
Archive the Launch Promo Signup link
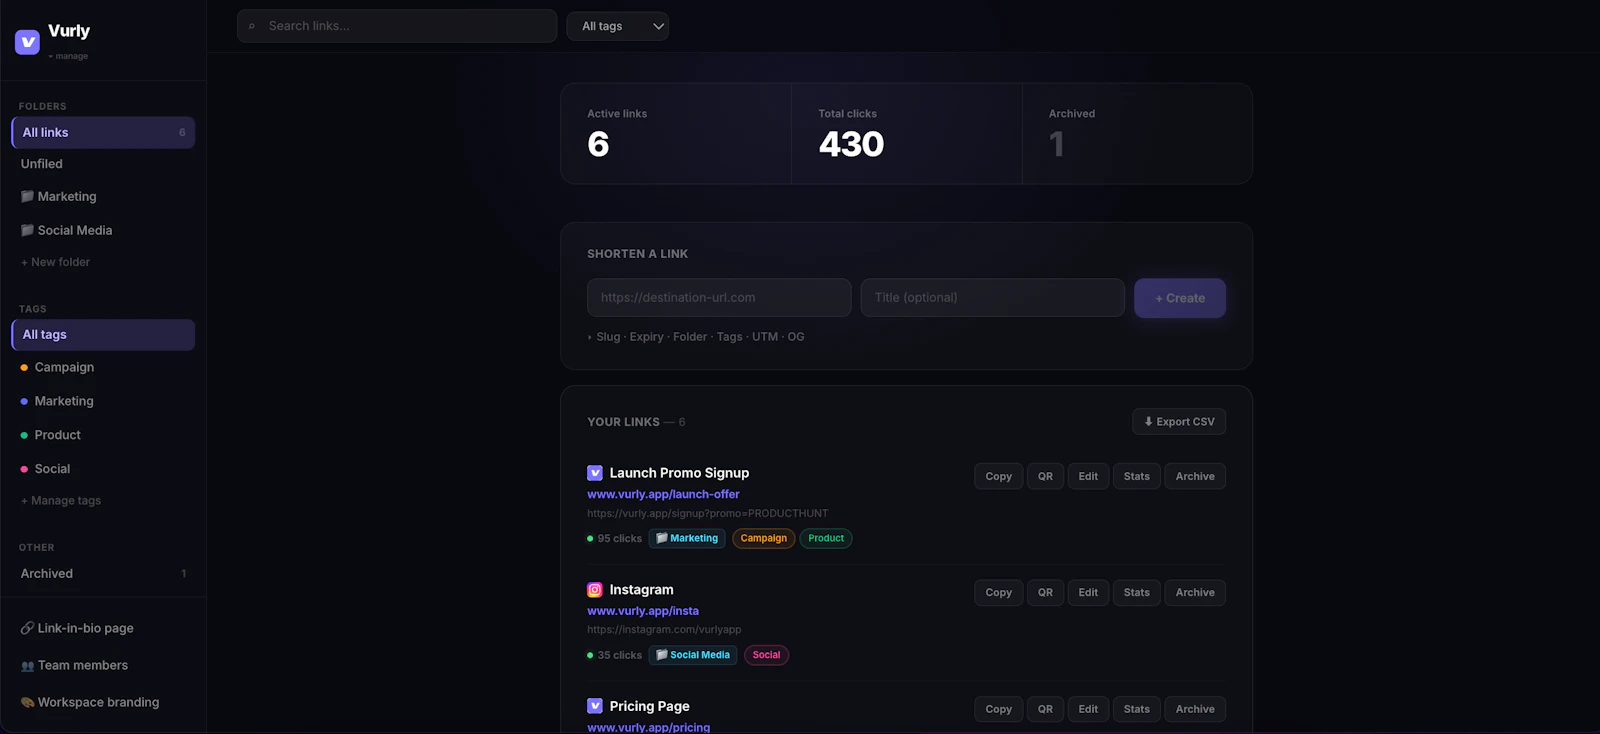[1195, 477]
